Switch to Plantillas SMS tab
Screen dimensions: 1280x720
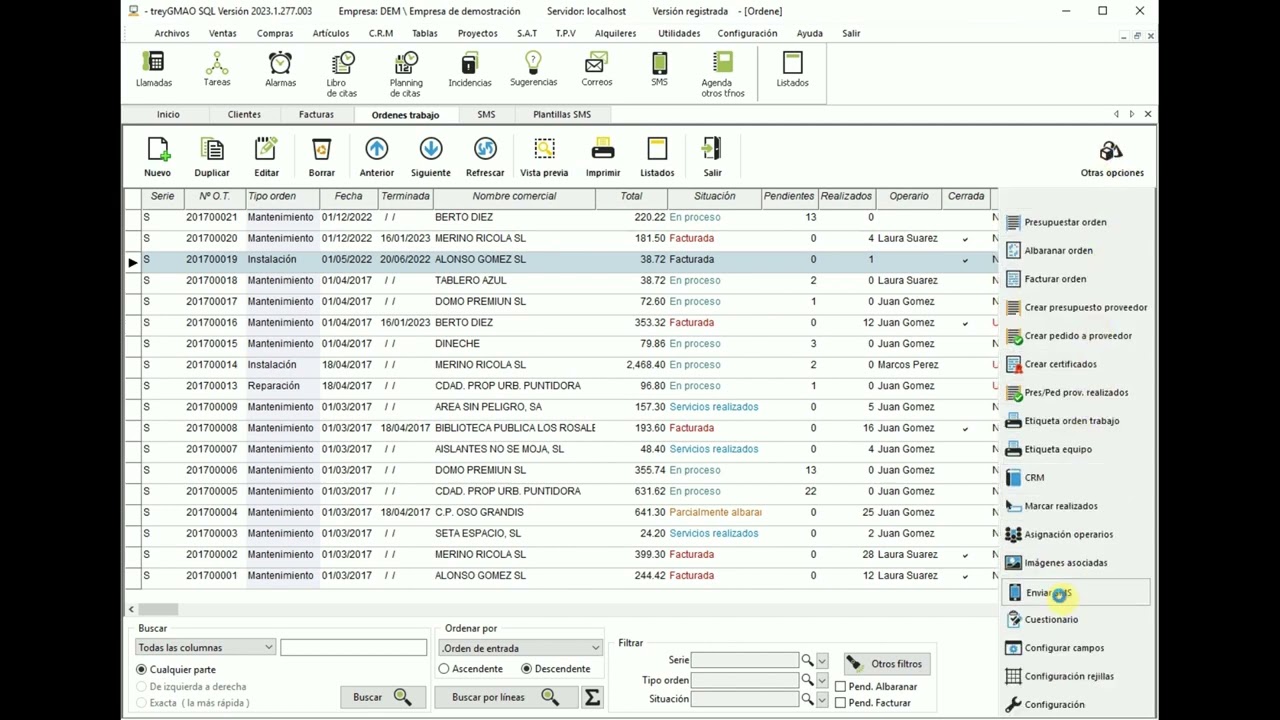click(562, 114)
